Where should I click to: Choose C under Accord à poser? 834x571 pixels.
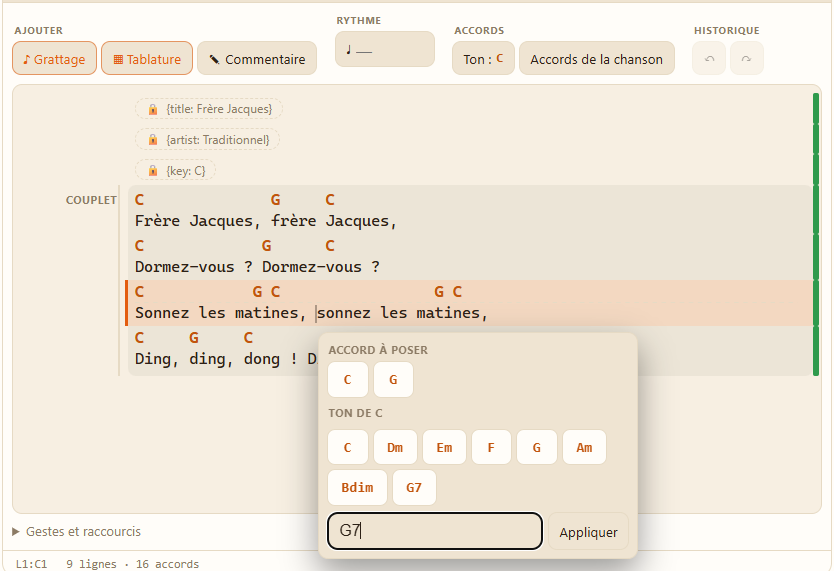coord(348,380)
